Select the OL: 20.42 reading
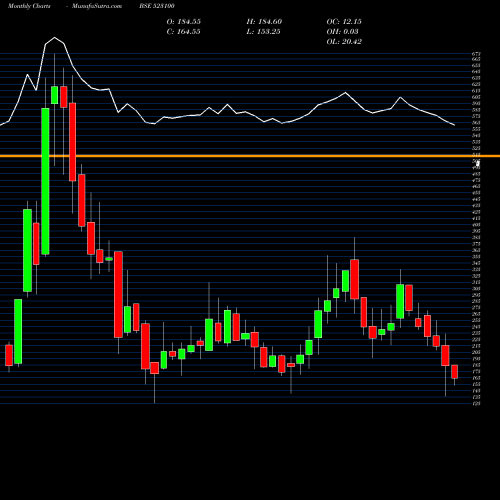This screenshot has height=500, width=500. [344, 42]
